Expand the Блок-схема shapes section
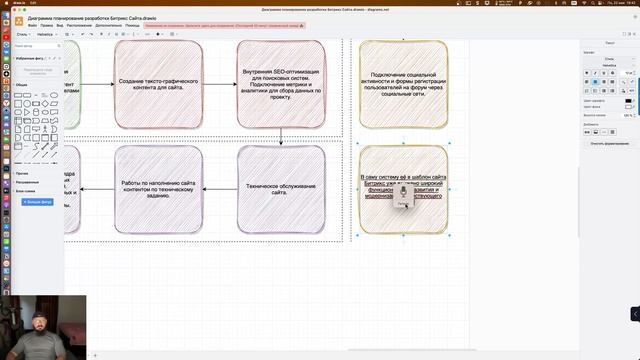This screenshot has width=640, height=360. coord(24,191)
